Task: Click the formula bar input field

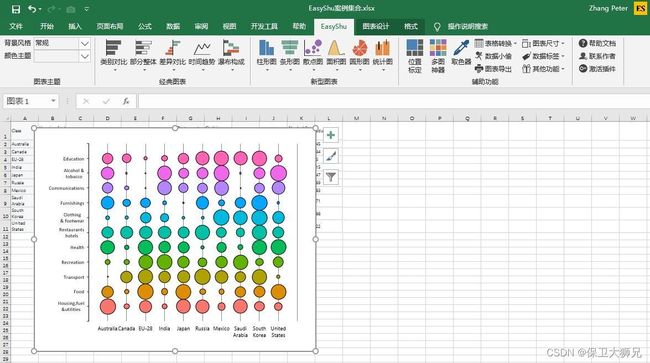Action: tap(394, 101)
